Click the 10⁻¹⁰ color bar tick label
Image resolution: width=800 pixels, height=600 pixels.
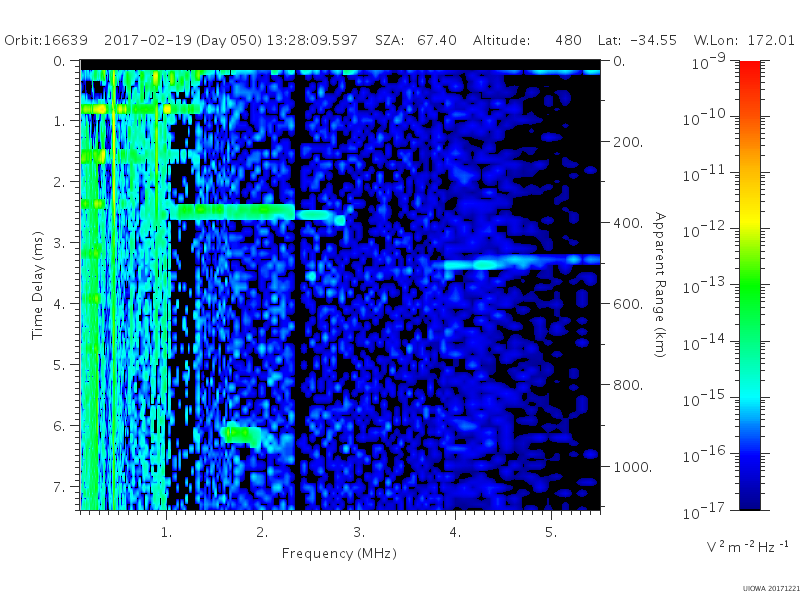704,118
